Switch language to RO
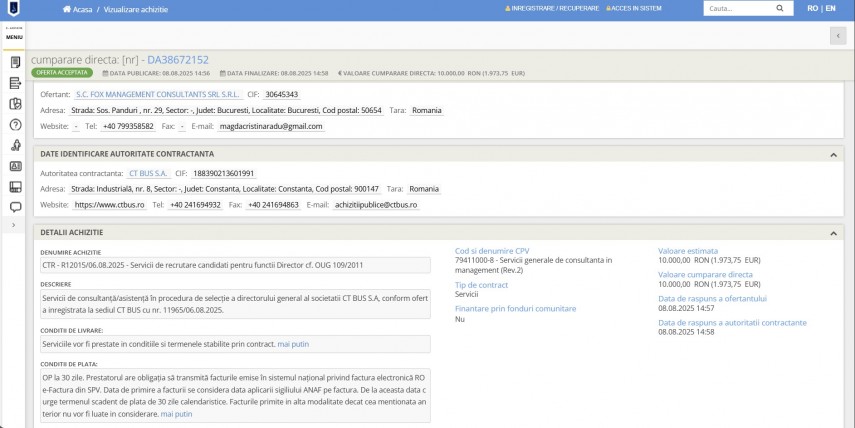Viewport: 855px width, 428px height. coord(812,8)
